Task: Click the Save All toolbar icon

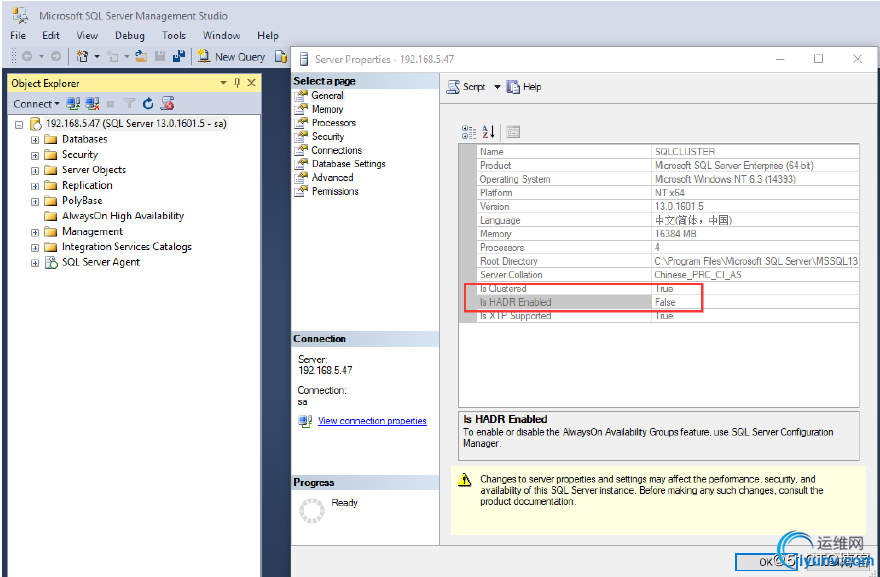Action: [x=179, y=56]
